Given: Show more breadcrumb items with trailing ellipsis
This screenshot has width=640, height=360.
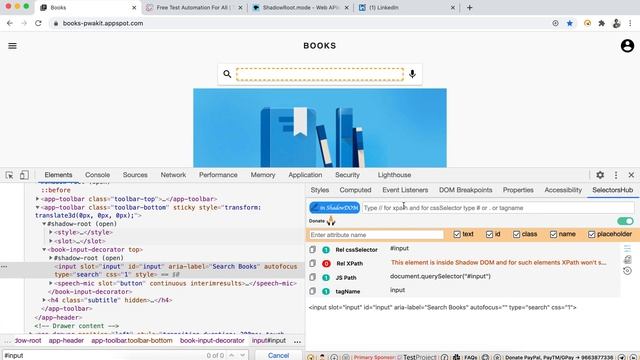Looking at the screenshot, I should (297, 341).
